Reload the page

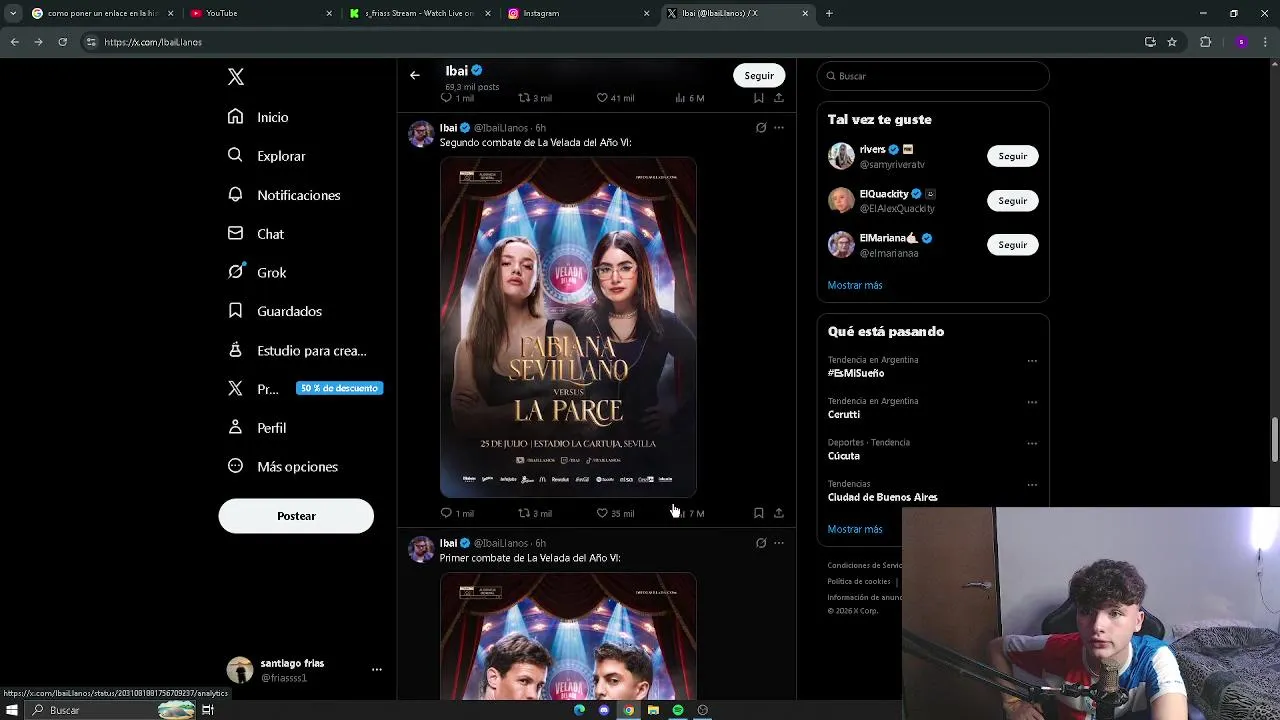pyautogui.click(x=62, y=42)
